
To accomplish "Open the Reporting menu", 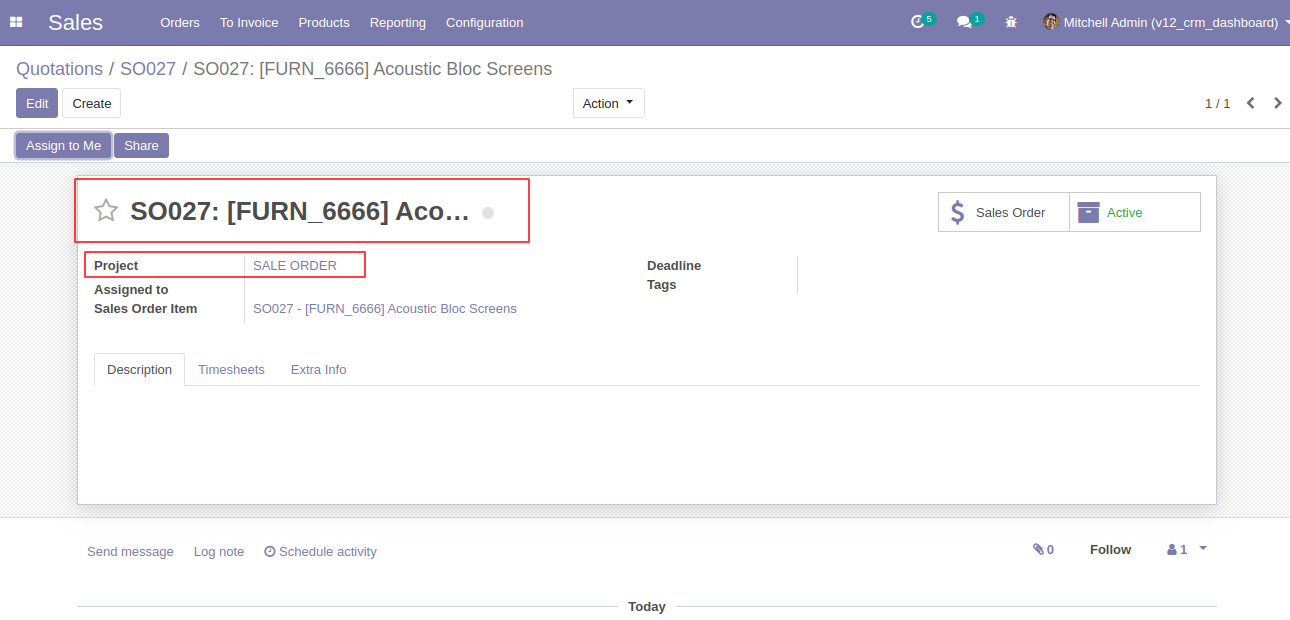I will (x=398, y=22).
